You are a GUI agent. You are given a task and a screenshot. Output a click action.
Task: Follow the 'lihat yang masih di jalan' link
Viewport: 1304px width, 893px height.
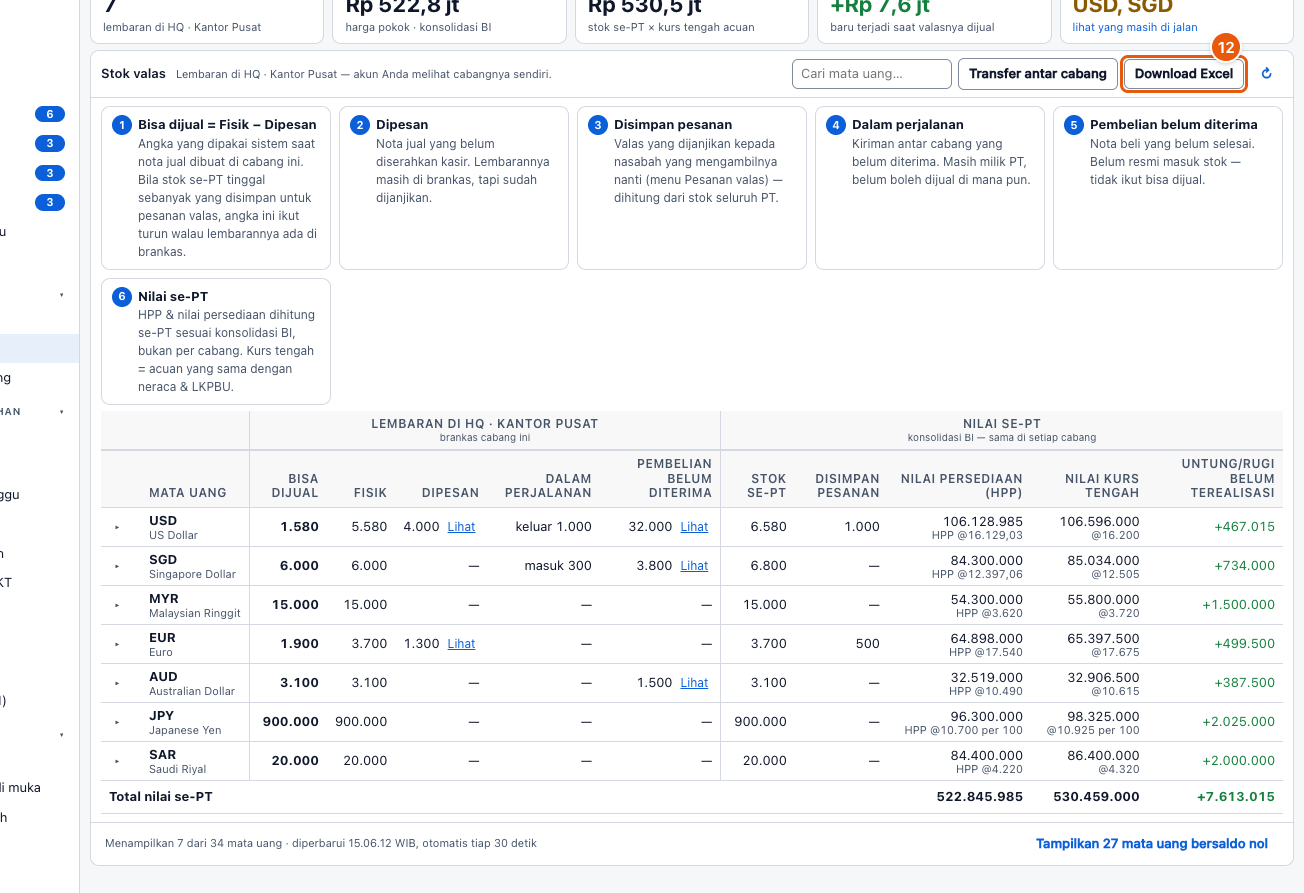(1135, 27)
